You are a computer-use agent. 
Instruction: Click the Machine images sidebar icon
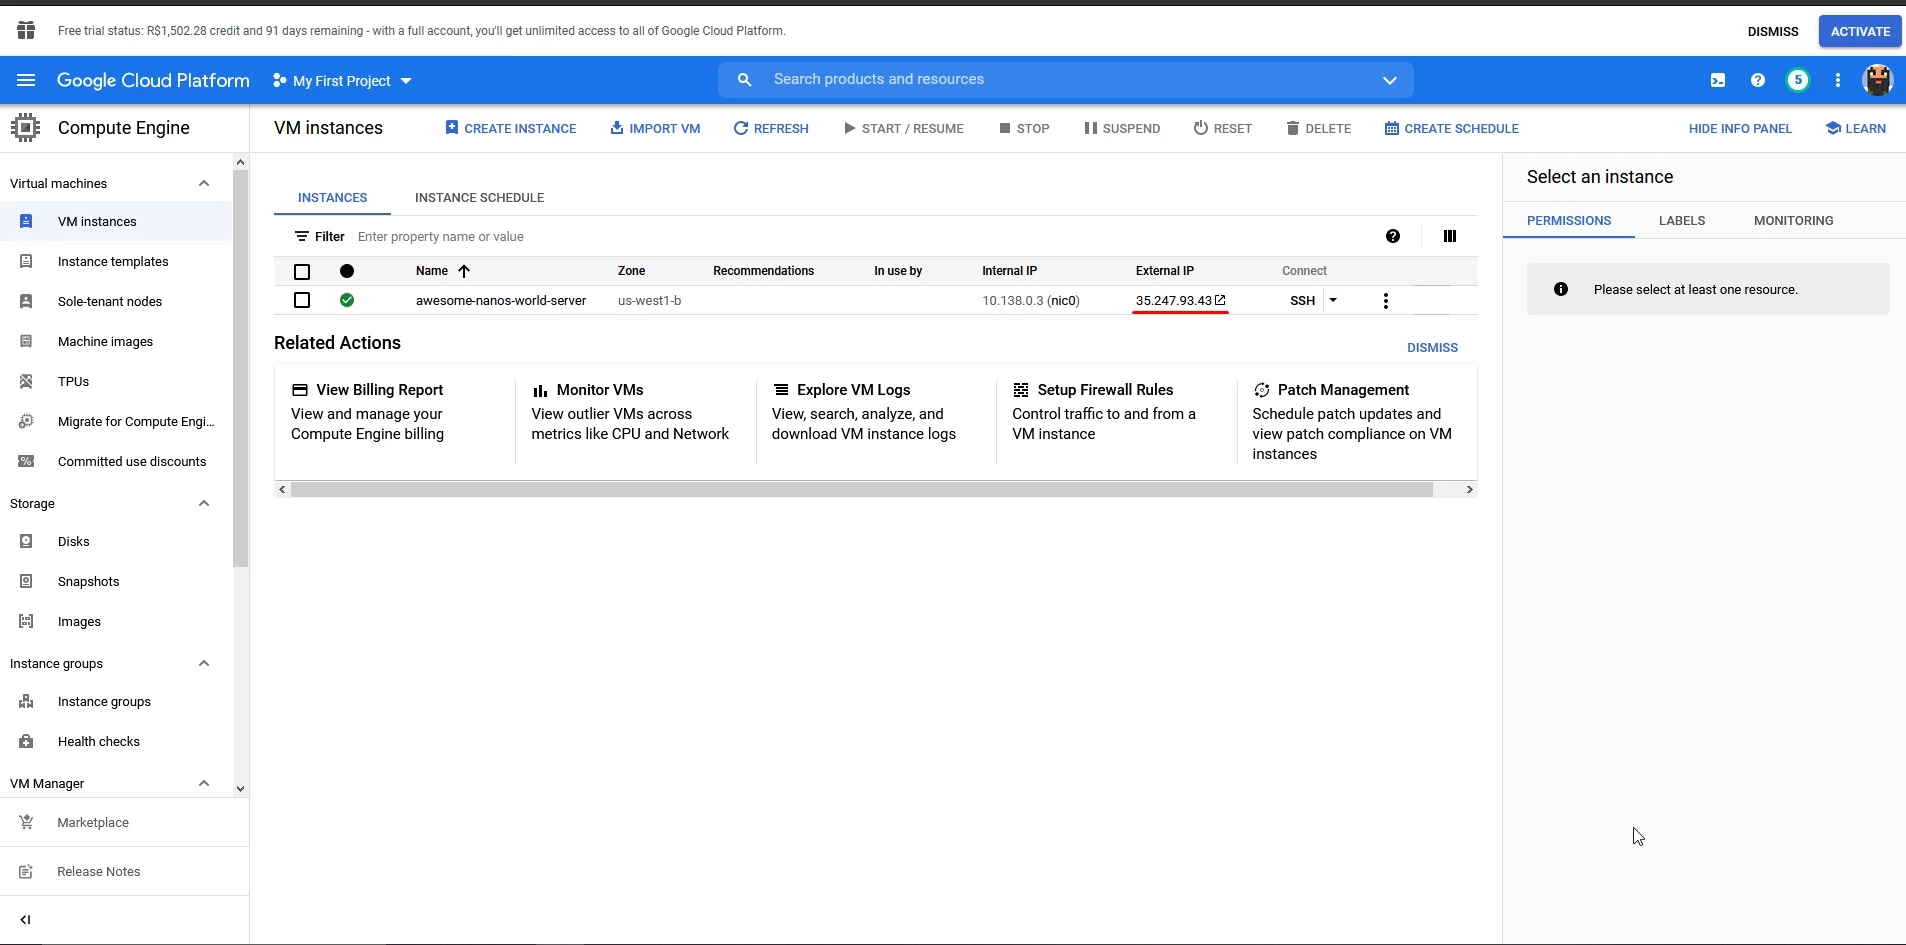27,341
